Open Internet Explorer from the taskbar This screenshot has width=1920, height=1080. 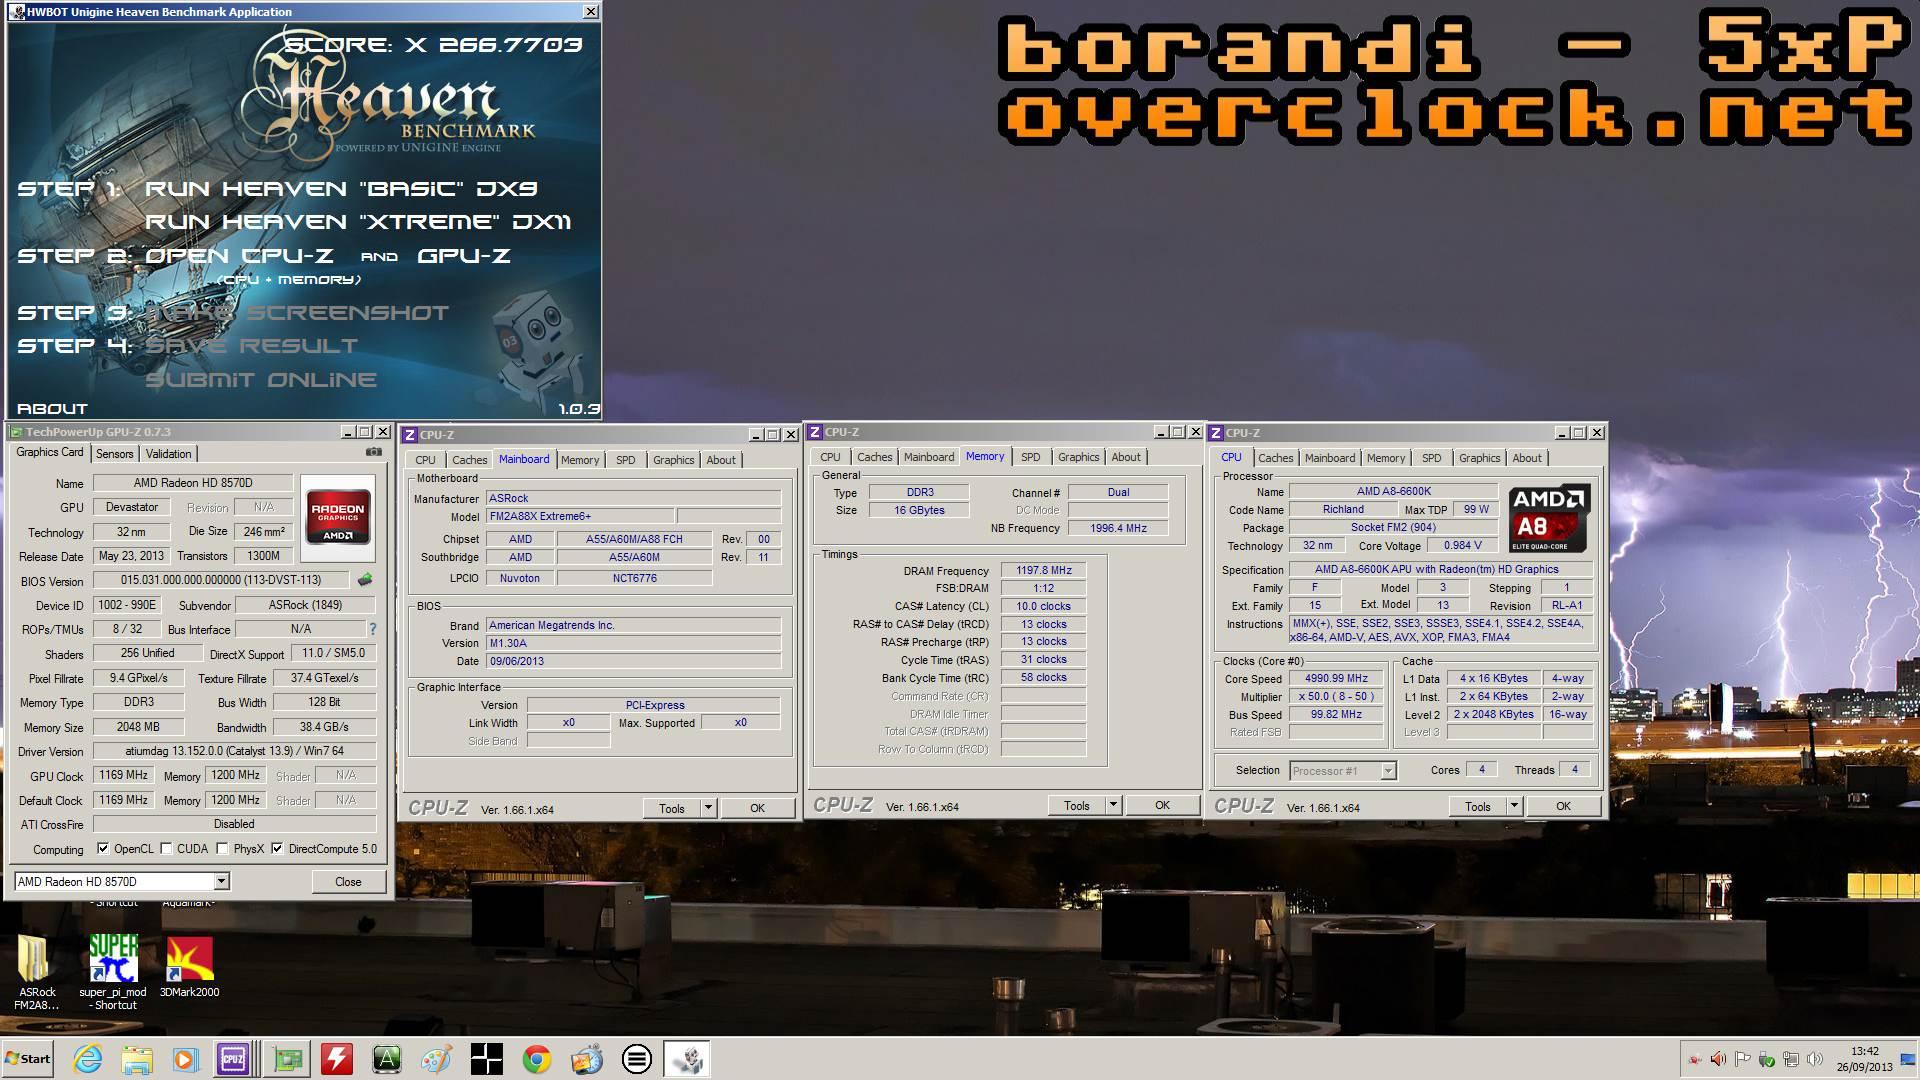click(88, 1059)
